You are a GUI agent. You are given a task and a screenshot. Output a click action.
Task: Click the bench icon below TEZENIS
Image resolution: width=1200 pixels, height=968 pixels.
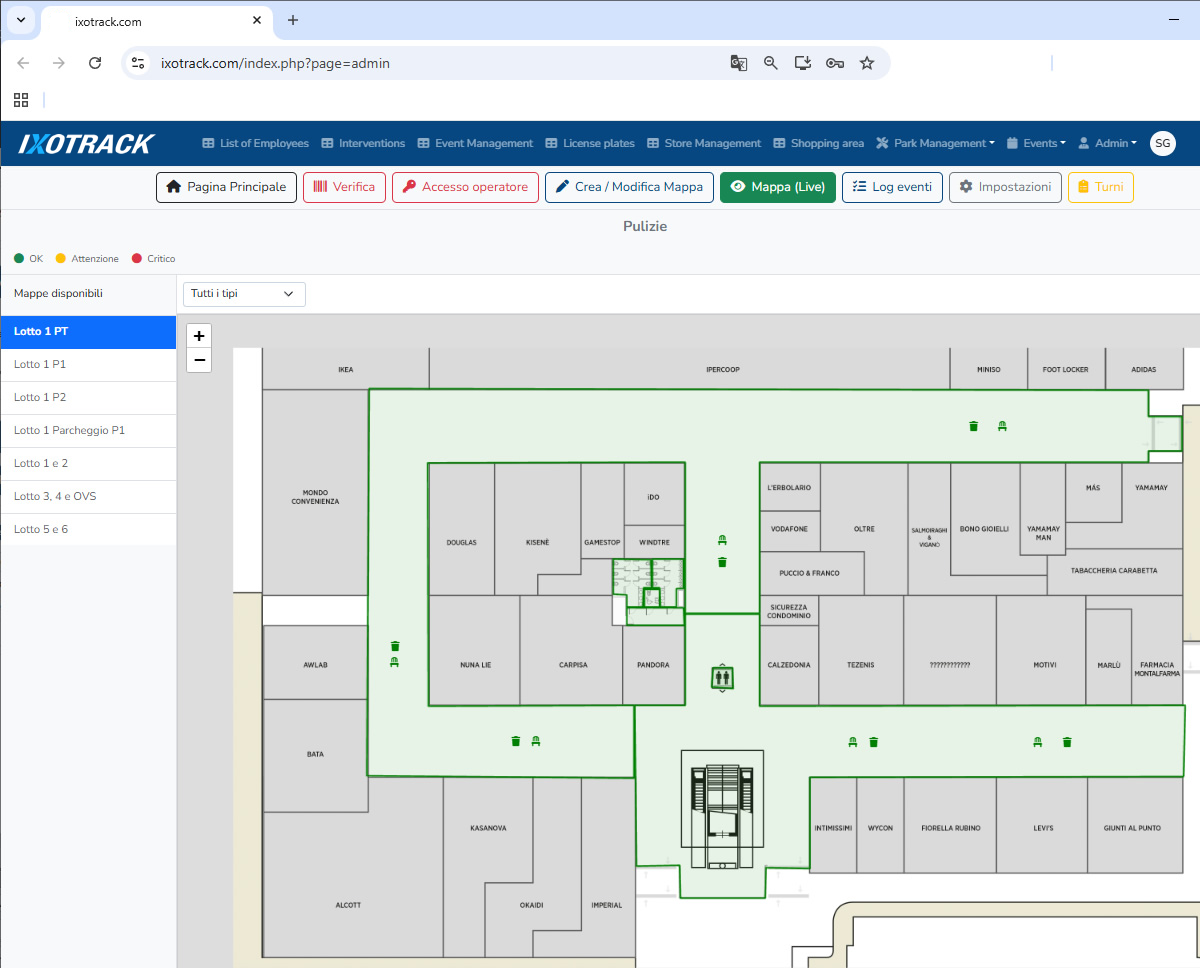pyautogui.click(x=853, y=741)
